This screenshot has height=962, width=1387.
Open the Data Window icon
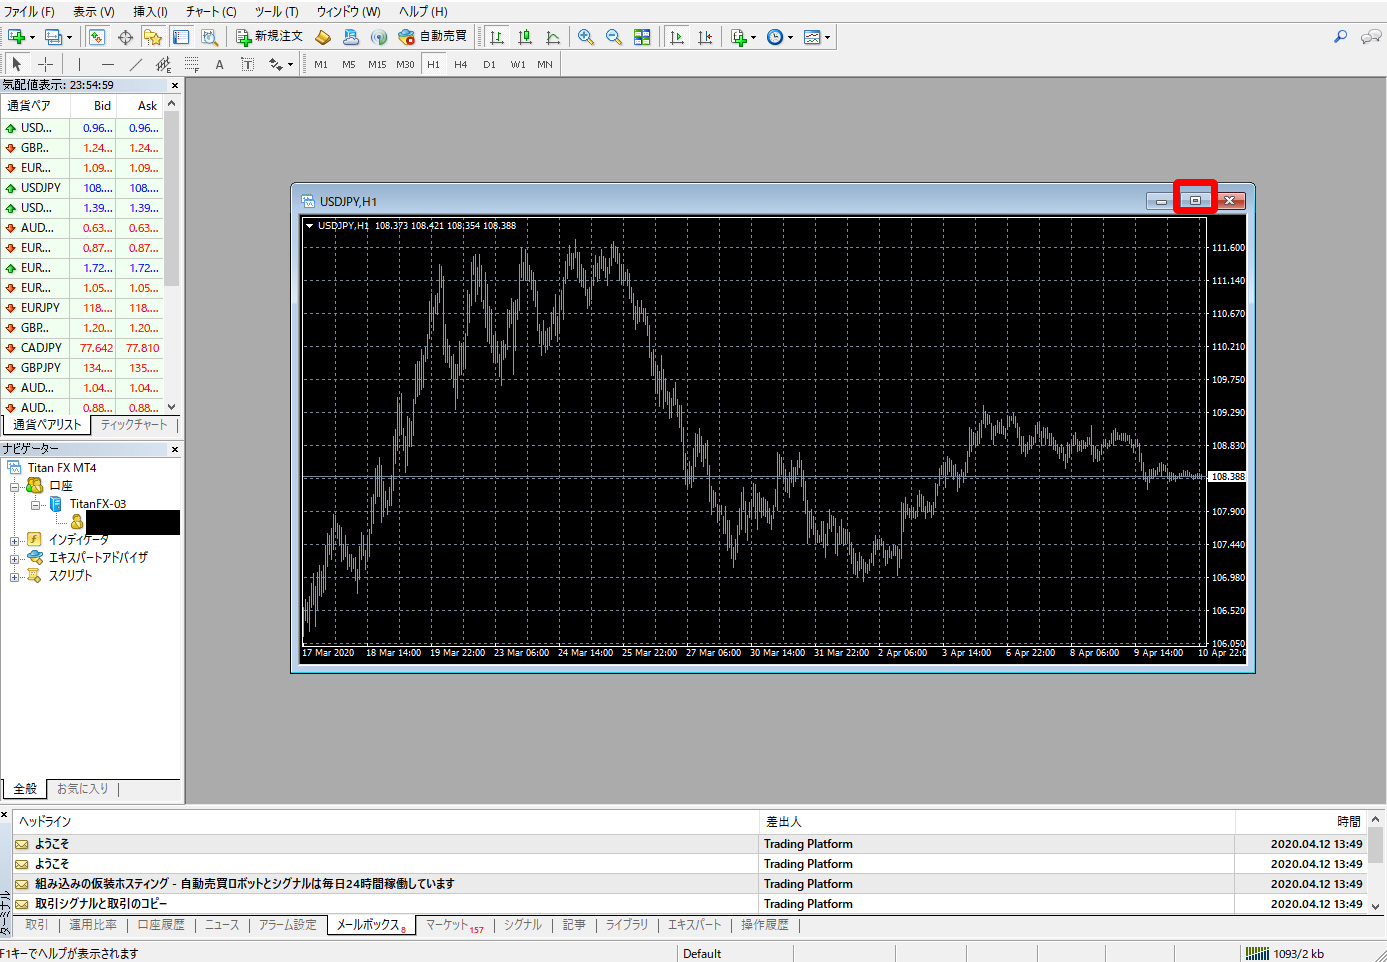click(x=125, y=37)
